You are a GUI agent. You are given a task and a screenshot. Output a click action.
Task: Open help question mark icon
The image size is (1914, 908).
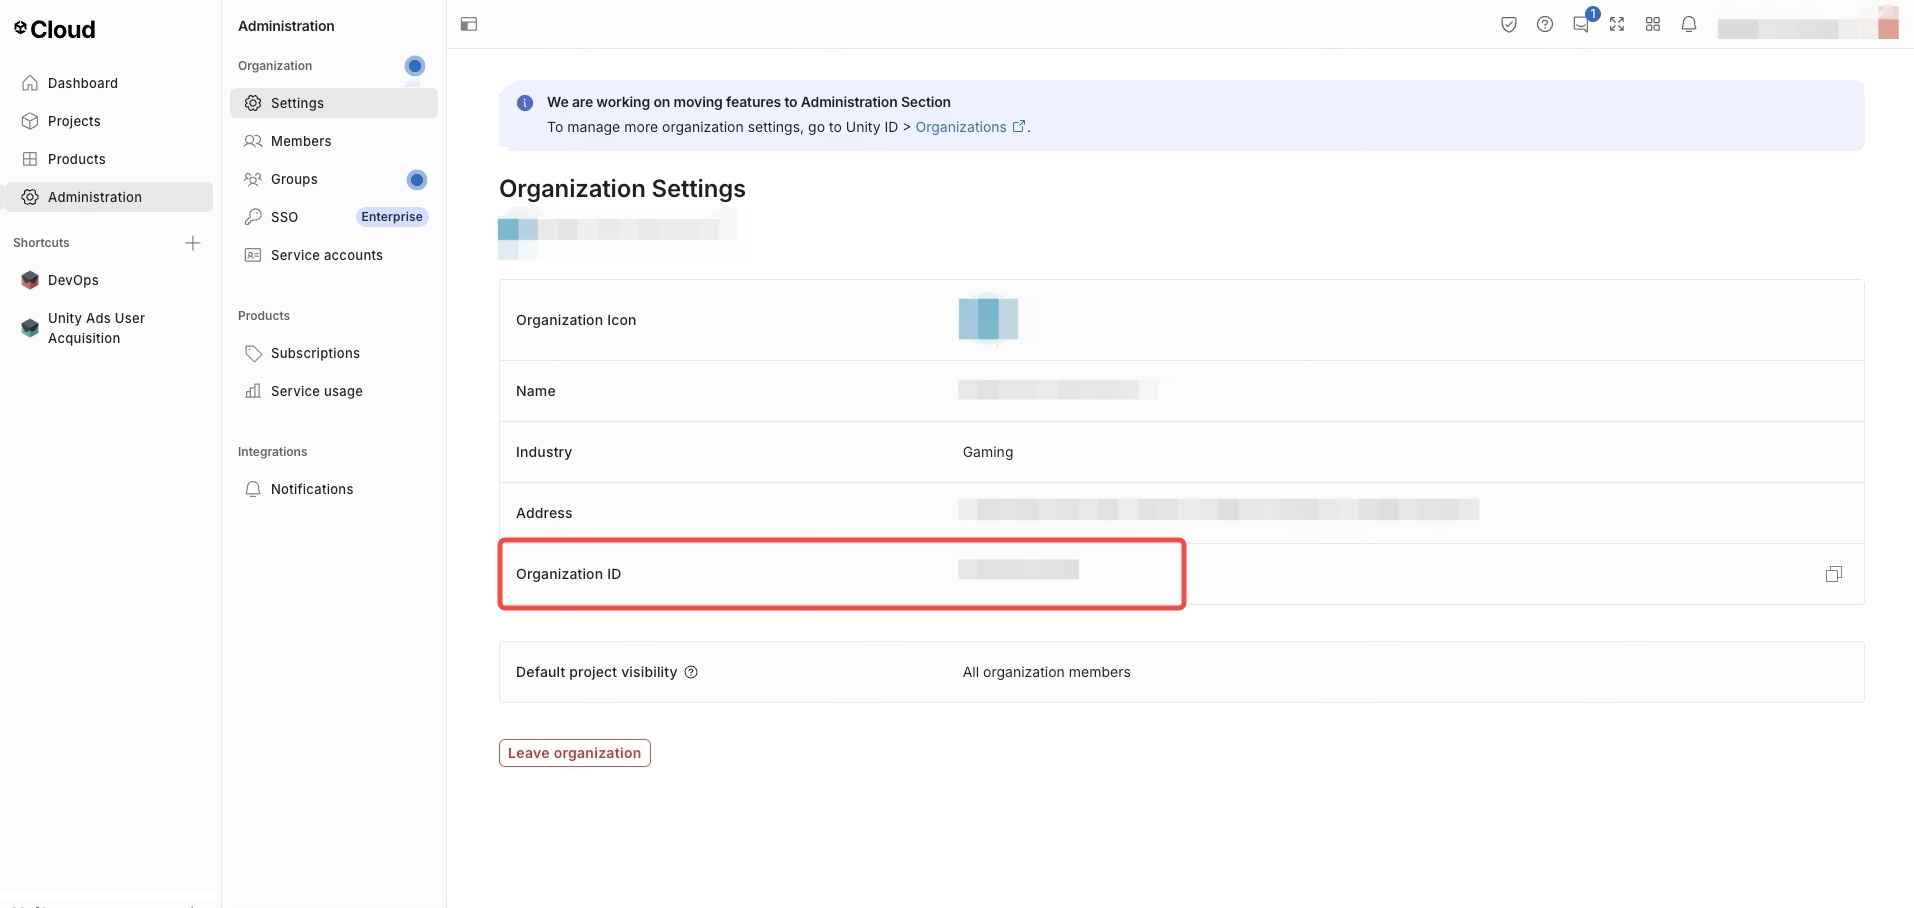pos(1545,24)
